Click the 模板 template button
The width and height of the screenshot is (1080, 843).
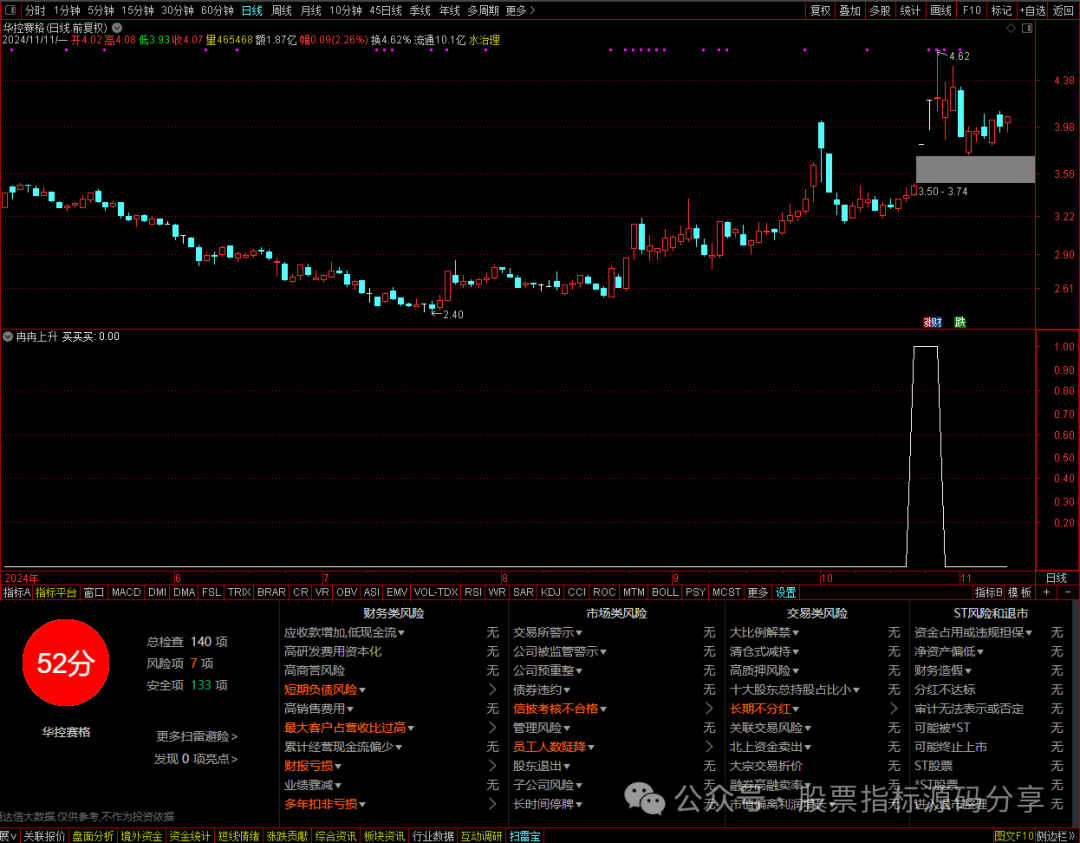pos(1020,592)
